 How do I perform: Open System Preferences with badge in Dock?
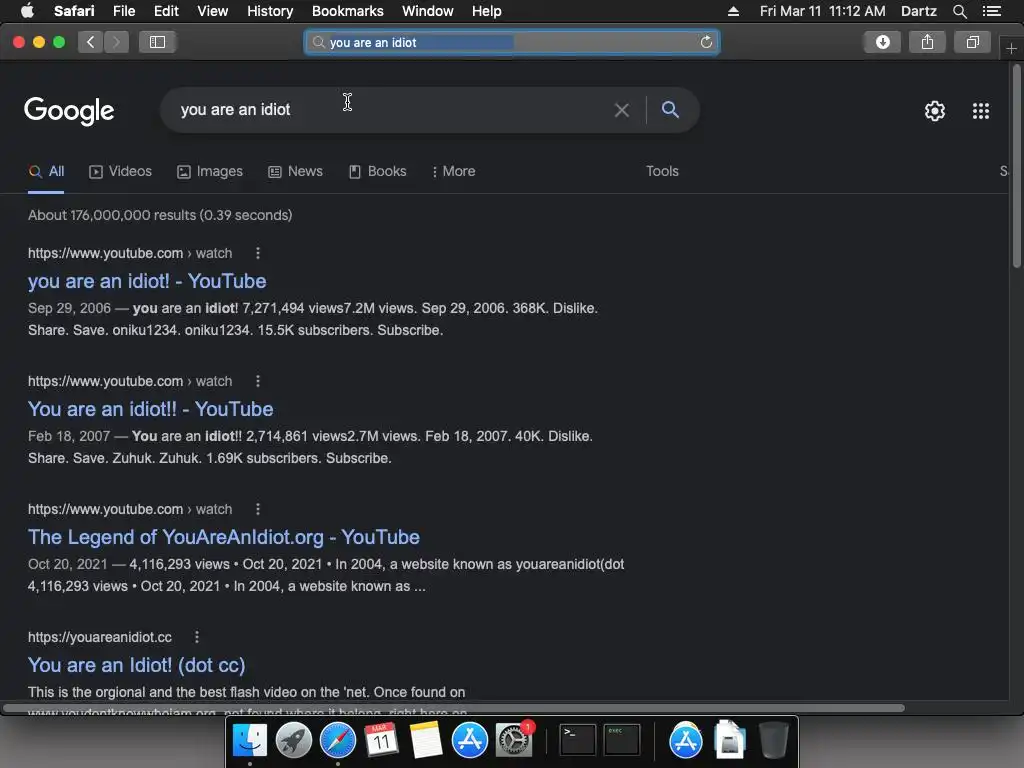point(515,741)
